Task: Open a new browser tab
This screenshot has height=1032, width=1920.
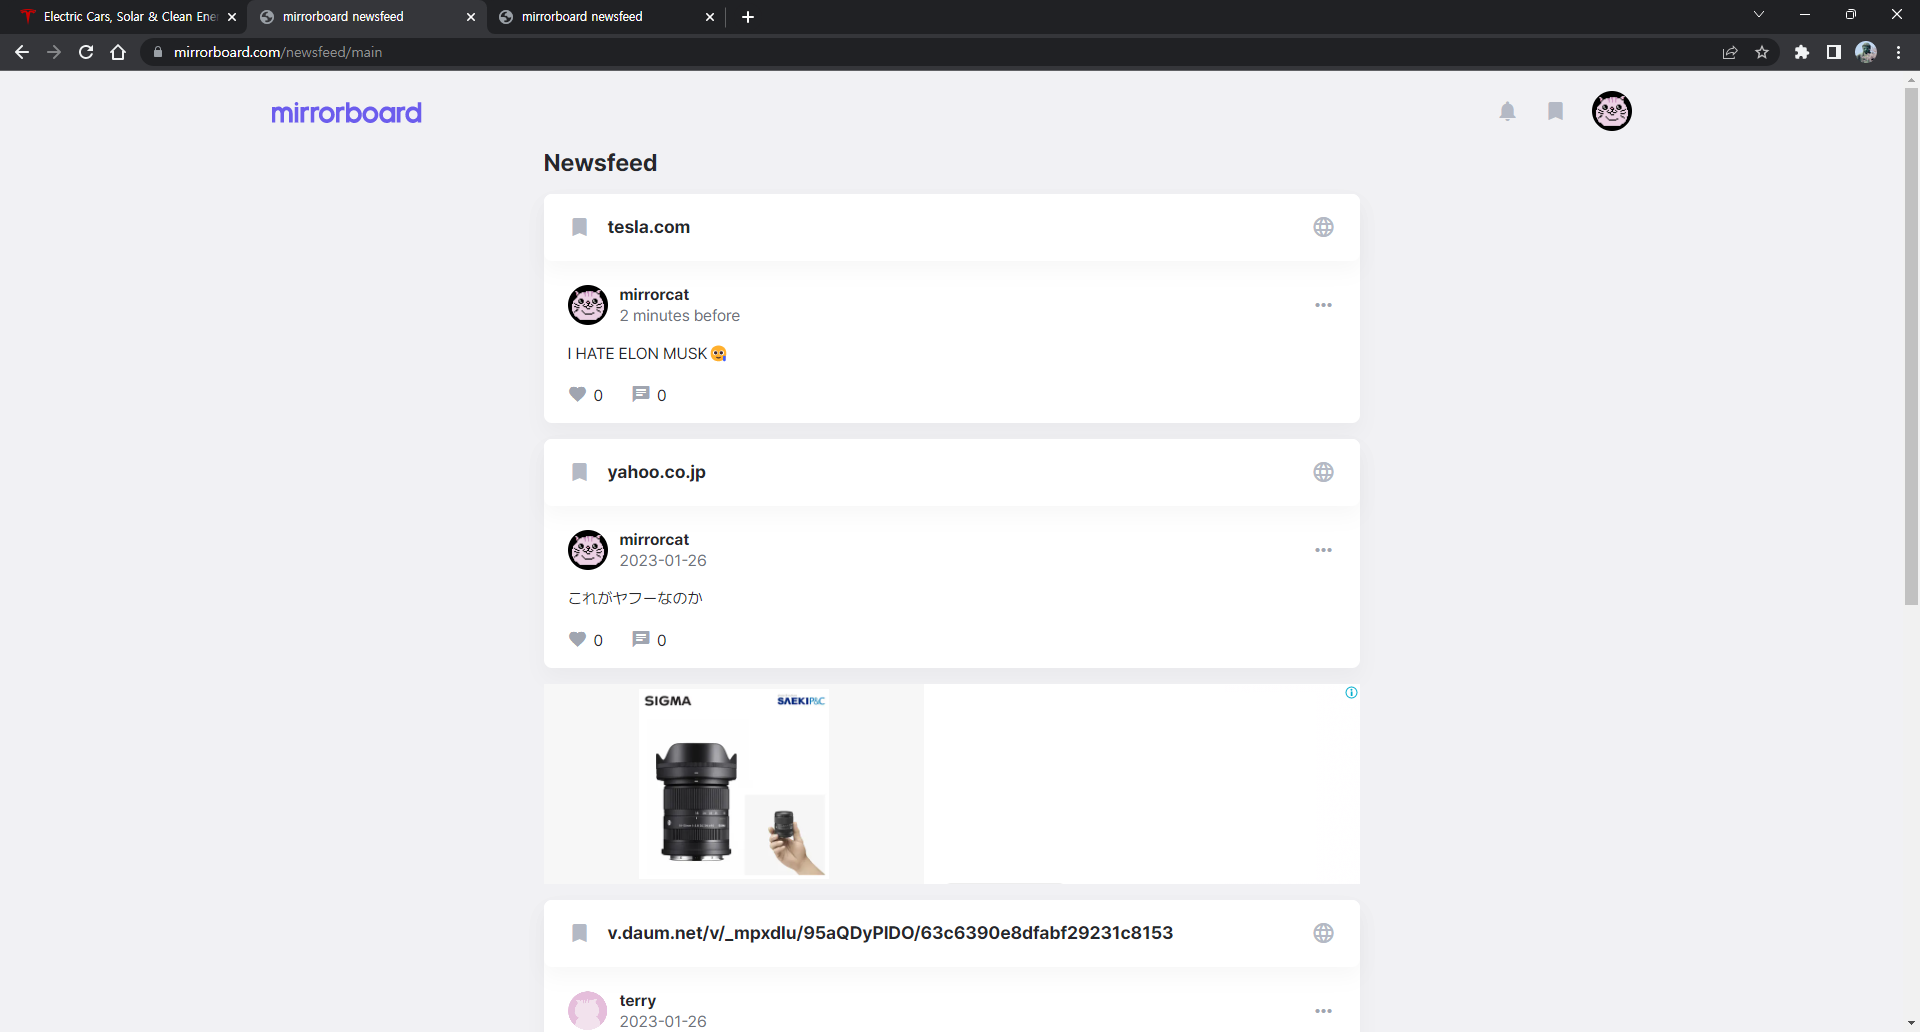Action: (748, 17)
